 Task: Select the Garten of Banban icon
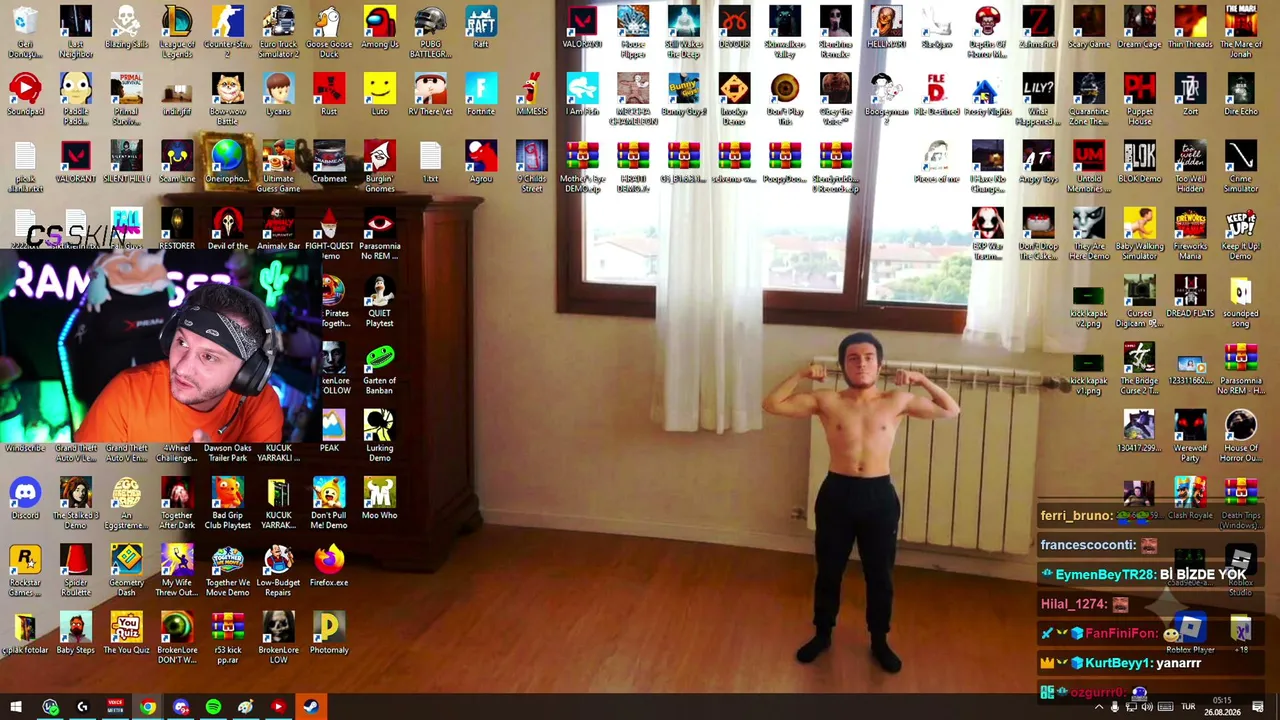point(380,368)
